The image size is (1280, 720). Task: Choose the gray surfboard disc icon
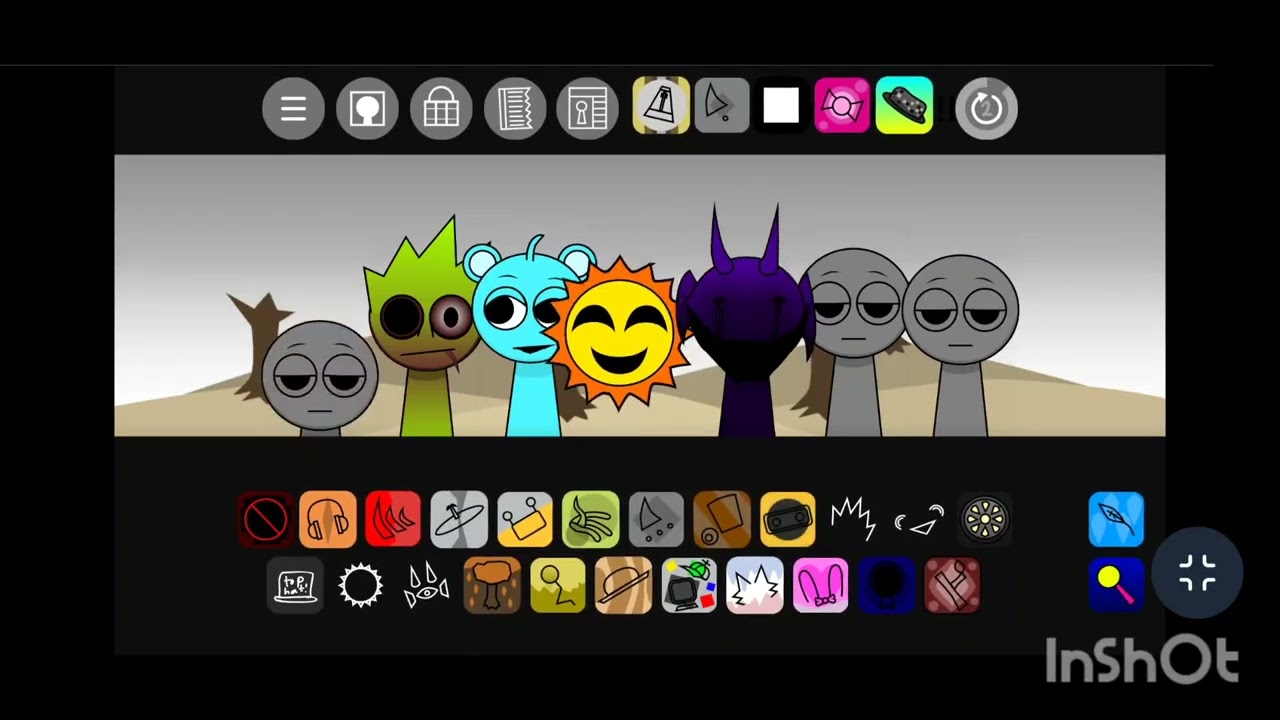click(459, 520)
